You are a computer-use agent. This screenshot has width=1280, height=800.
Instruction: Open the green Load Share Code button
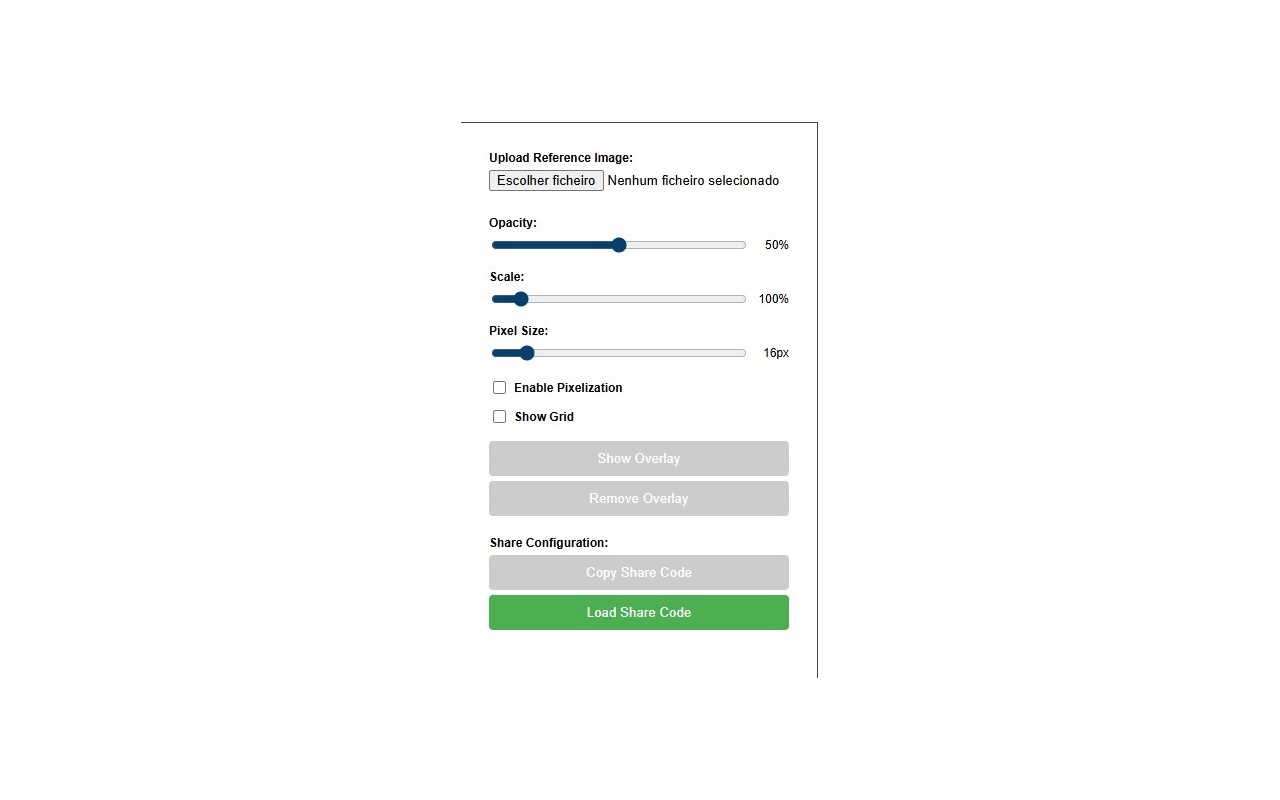click(x=638, y=613)
